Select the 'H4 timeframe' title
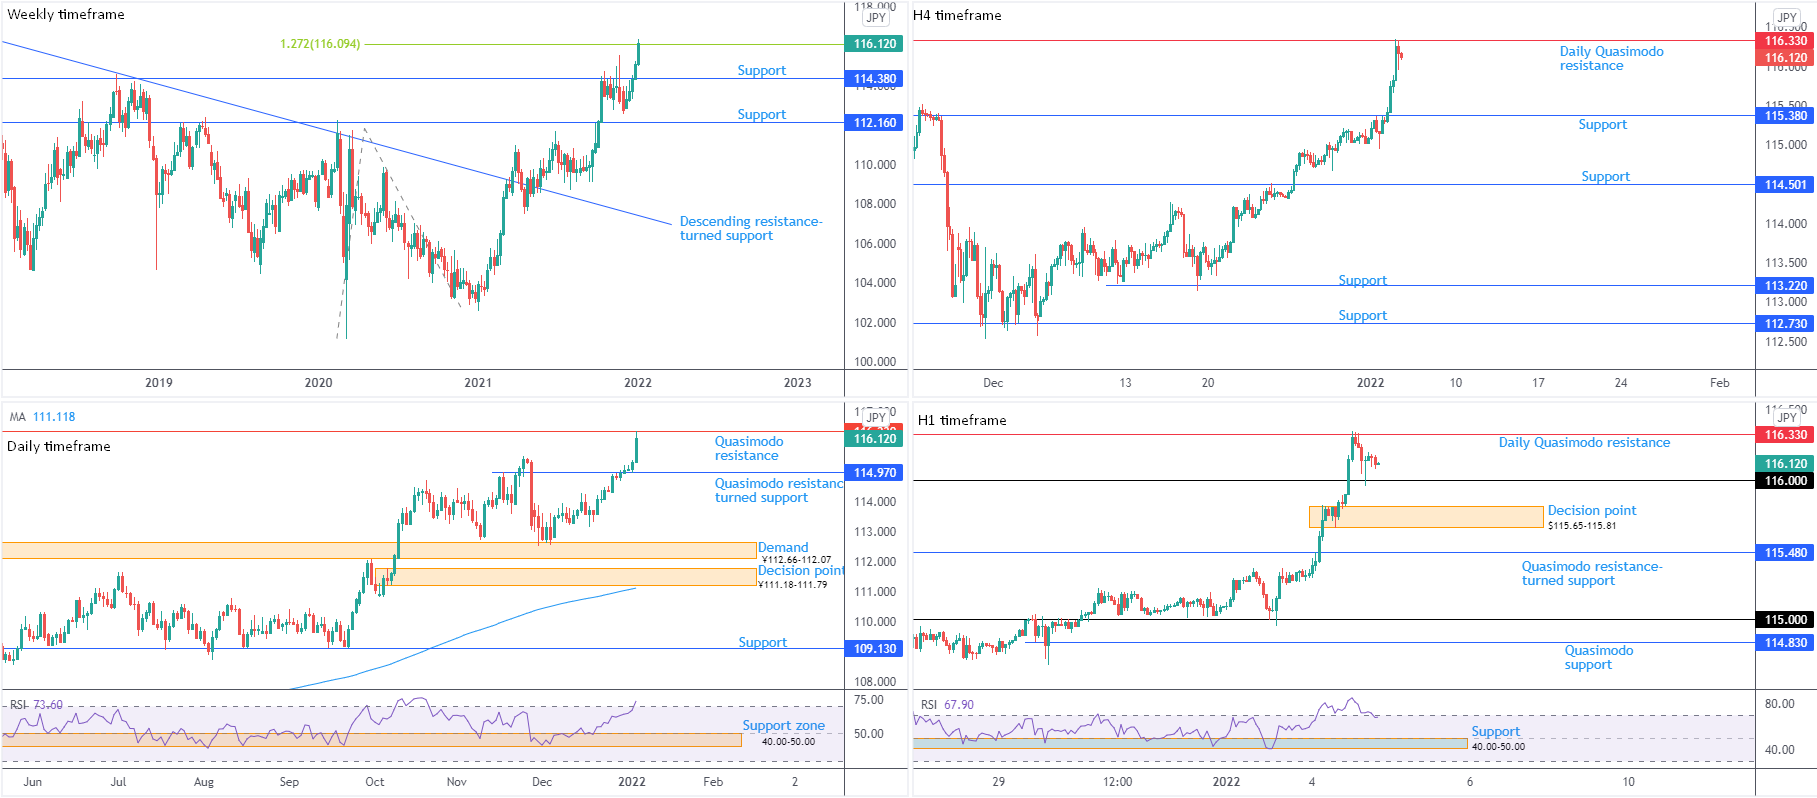This screenshot has height=798, width=1817. (957, 15)
